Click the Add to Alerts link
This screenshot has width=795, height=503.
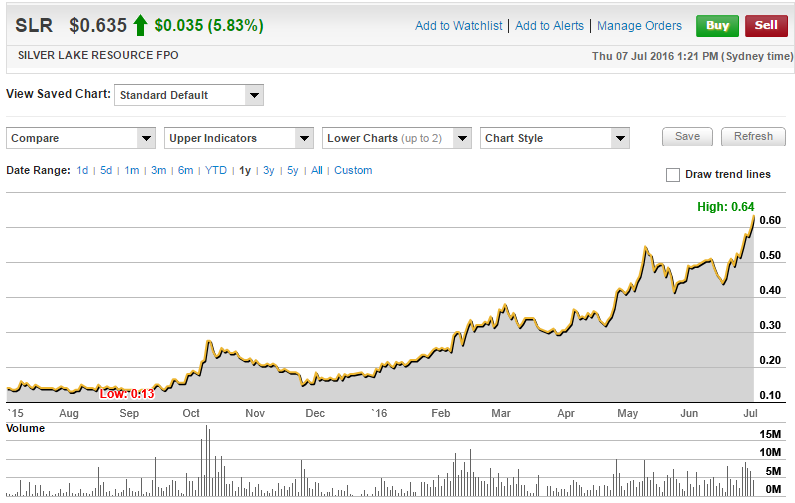click(x=549, y=26)
